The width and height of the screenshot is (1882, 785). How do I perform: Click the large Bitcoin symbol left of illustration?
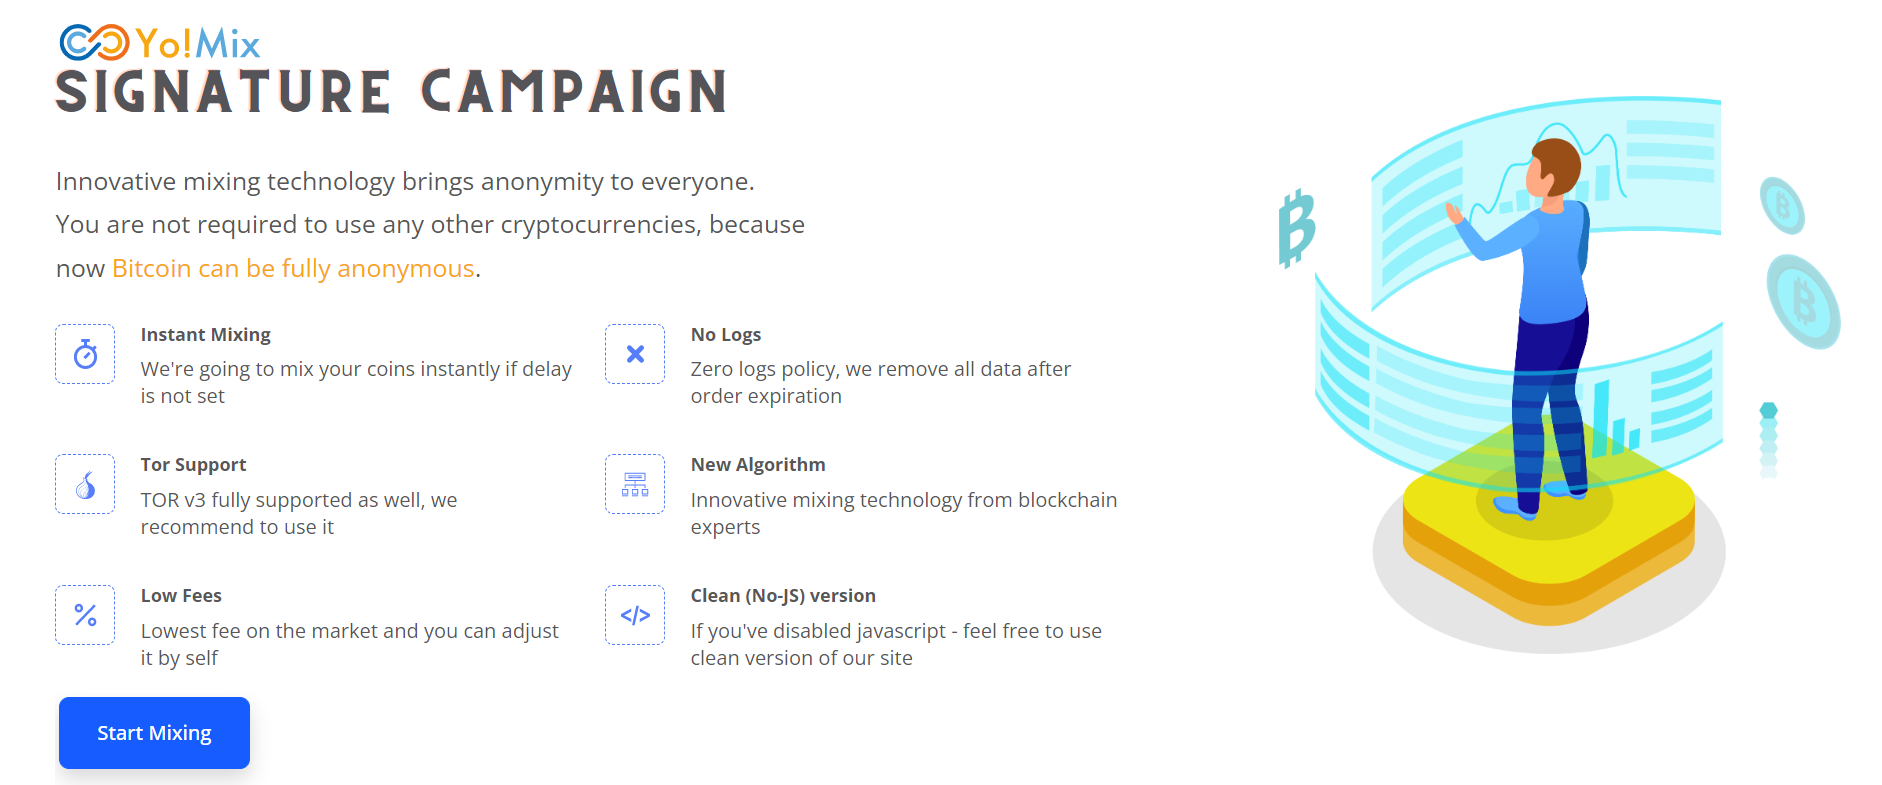pyautogui.click(x=1297, y=228)
